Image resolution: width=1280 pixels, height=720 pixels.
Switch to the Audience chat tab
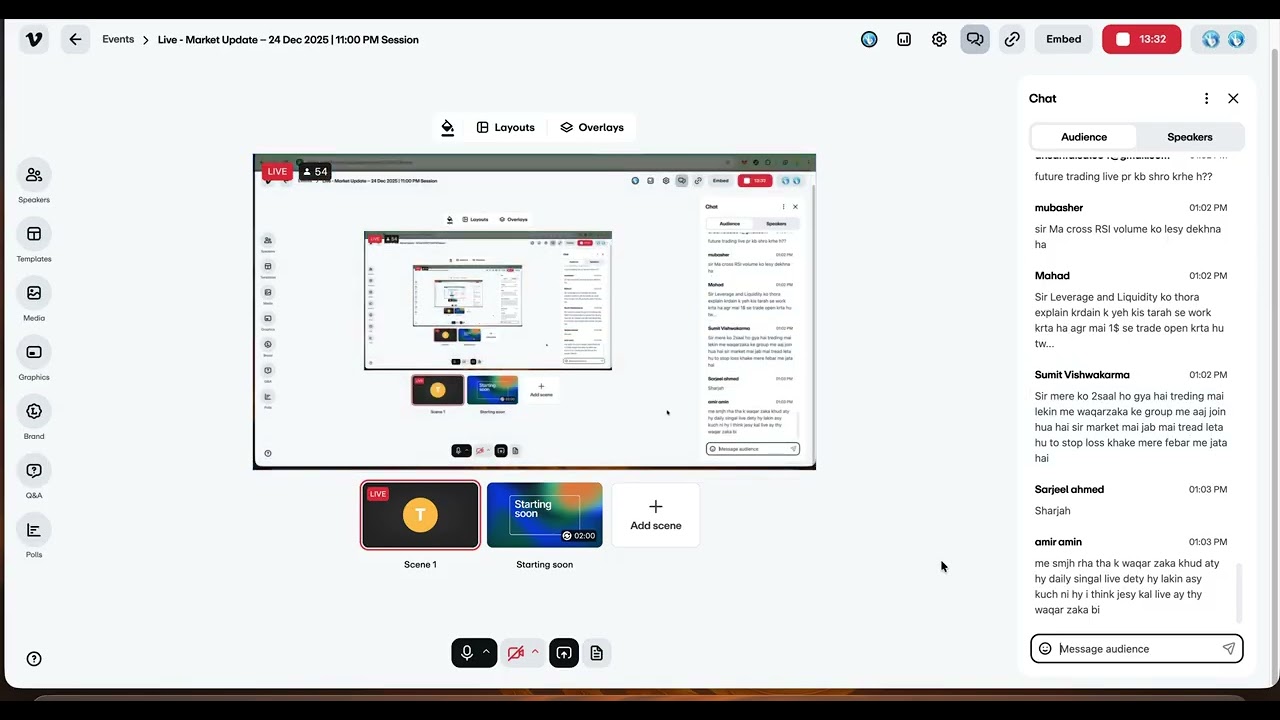pos(1084,137)
